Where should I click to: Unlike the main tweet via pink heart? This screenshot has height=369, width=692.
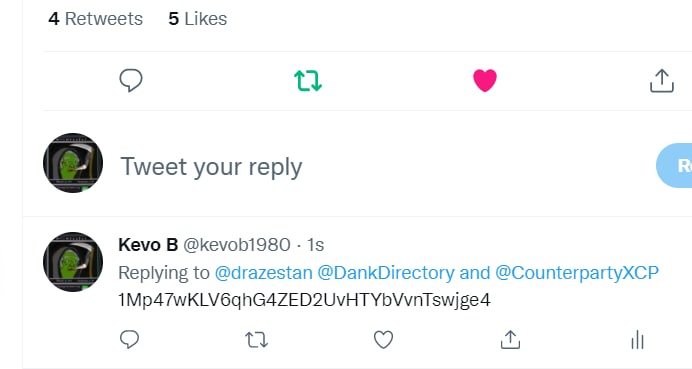[x=485, y=80]
